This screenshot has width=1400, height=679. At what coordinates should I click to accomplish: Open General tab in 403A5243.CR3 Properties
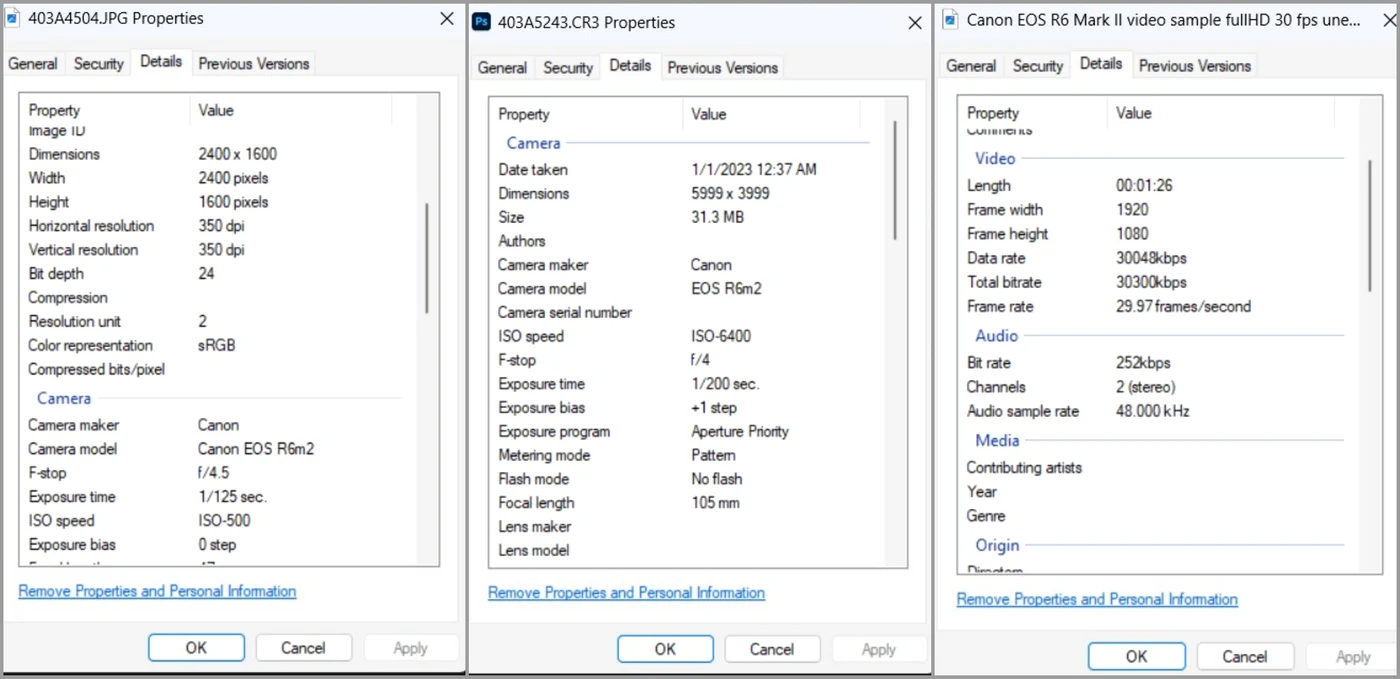click(x=502, y=67)
